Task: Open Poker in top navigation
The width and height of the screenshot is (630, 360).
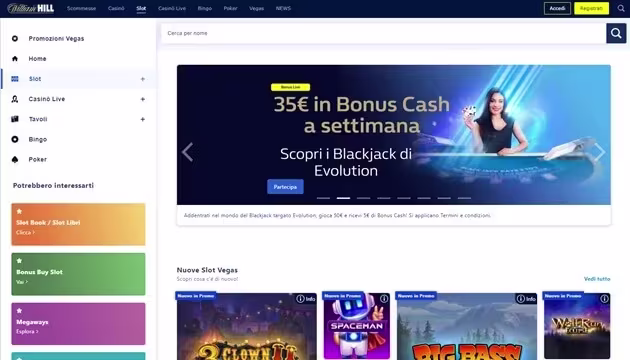Action: pos(231,8)
